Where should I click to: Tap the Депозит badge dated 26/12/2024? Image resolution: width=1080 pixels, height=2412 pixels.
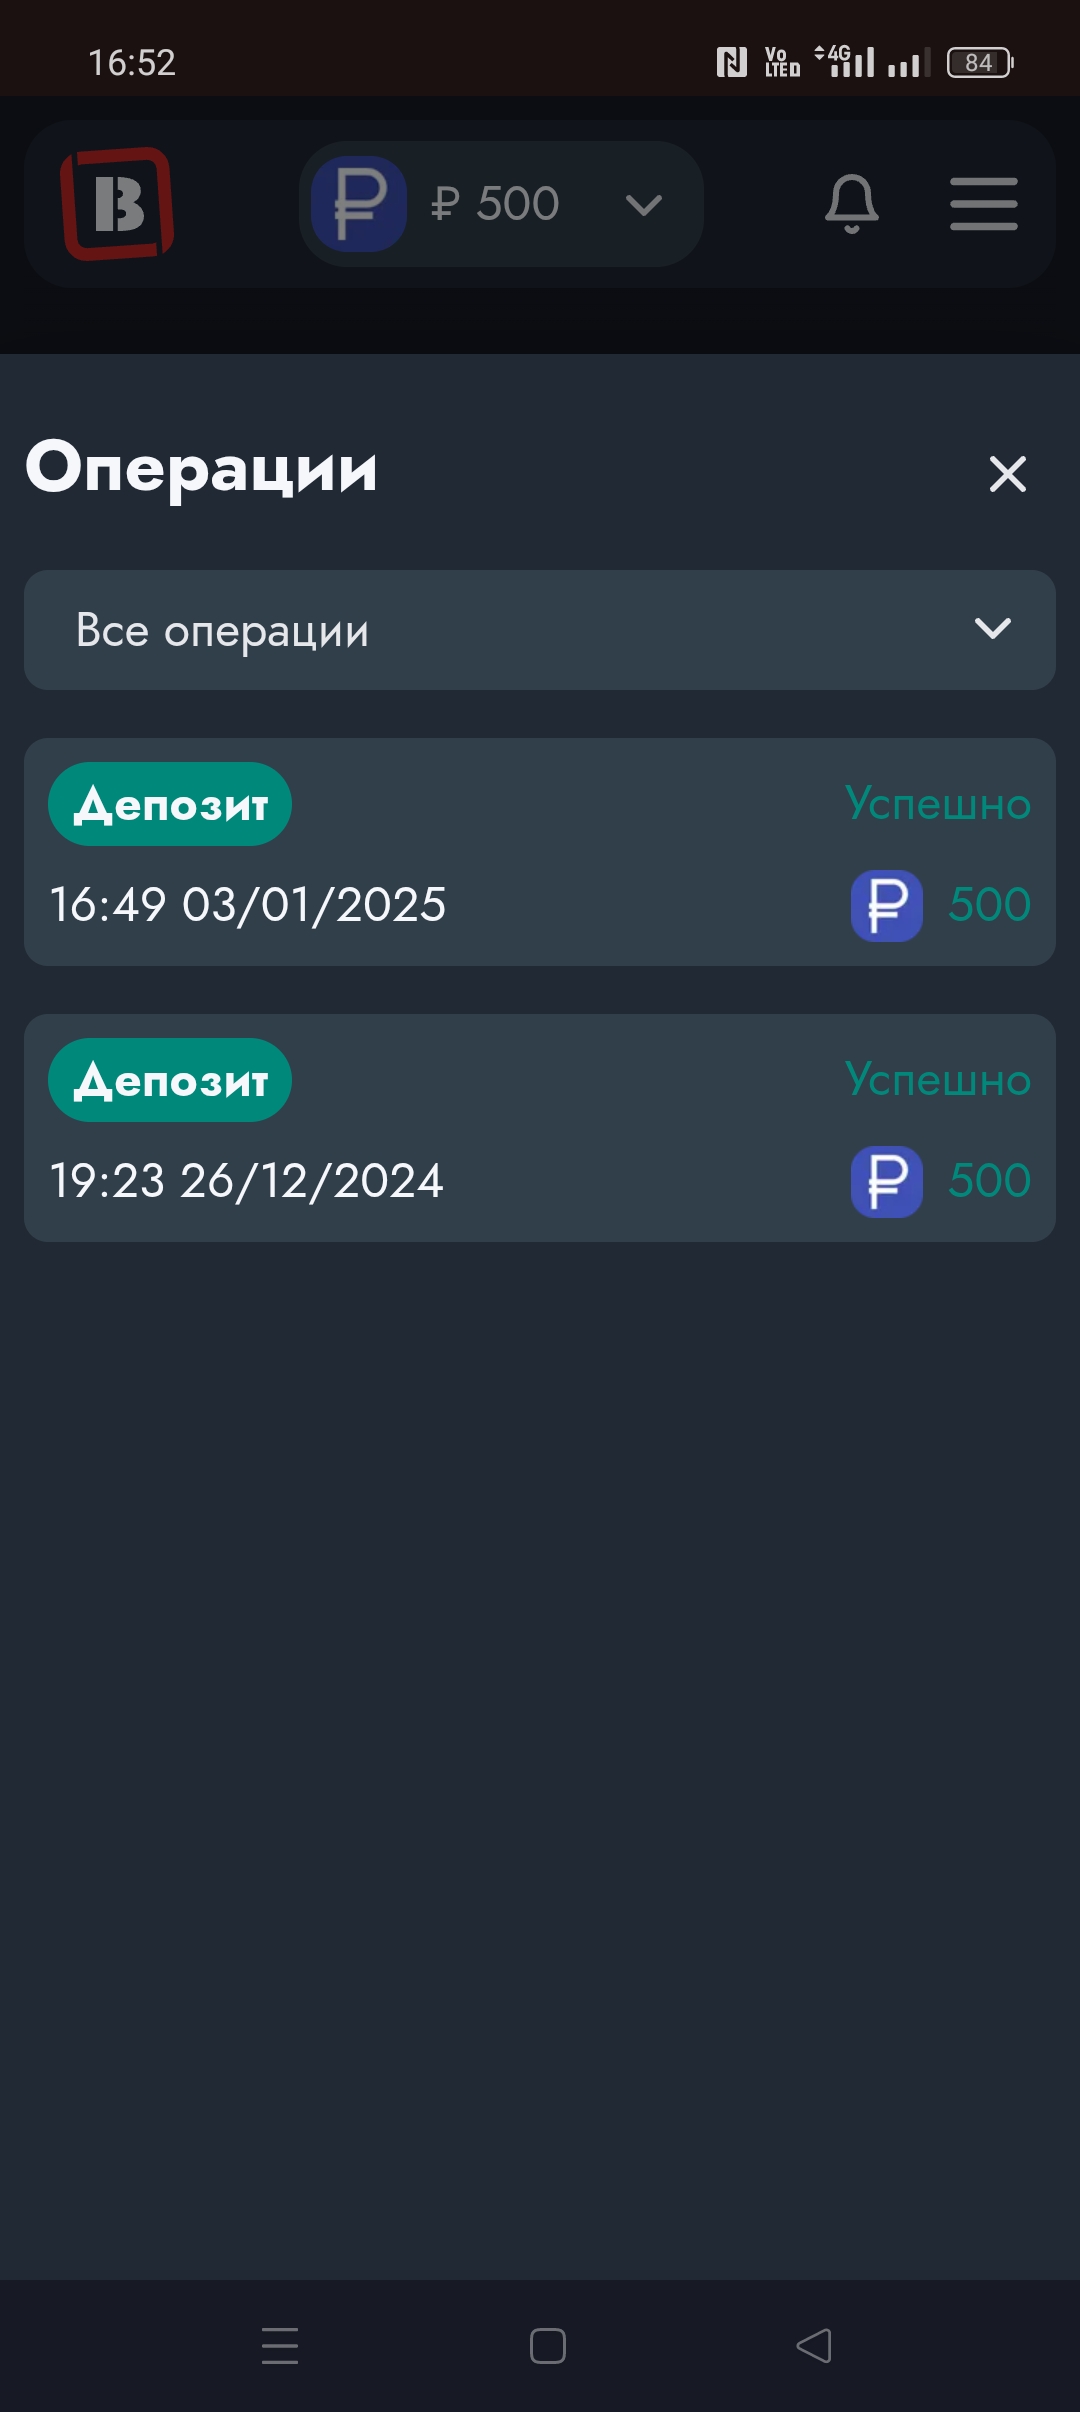pos(170,1080)
